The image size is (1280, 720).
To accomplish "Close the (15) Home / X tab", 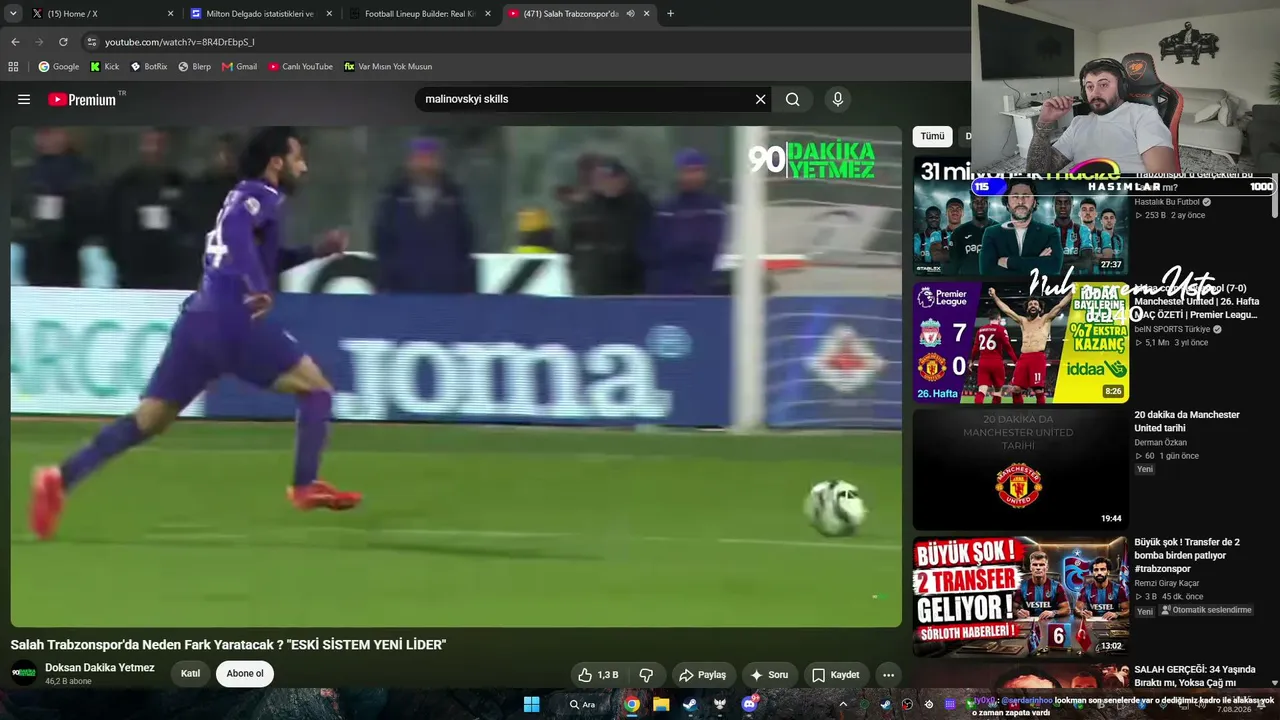I will 170,14.
